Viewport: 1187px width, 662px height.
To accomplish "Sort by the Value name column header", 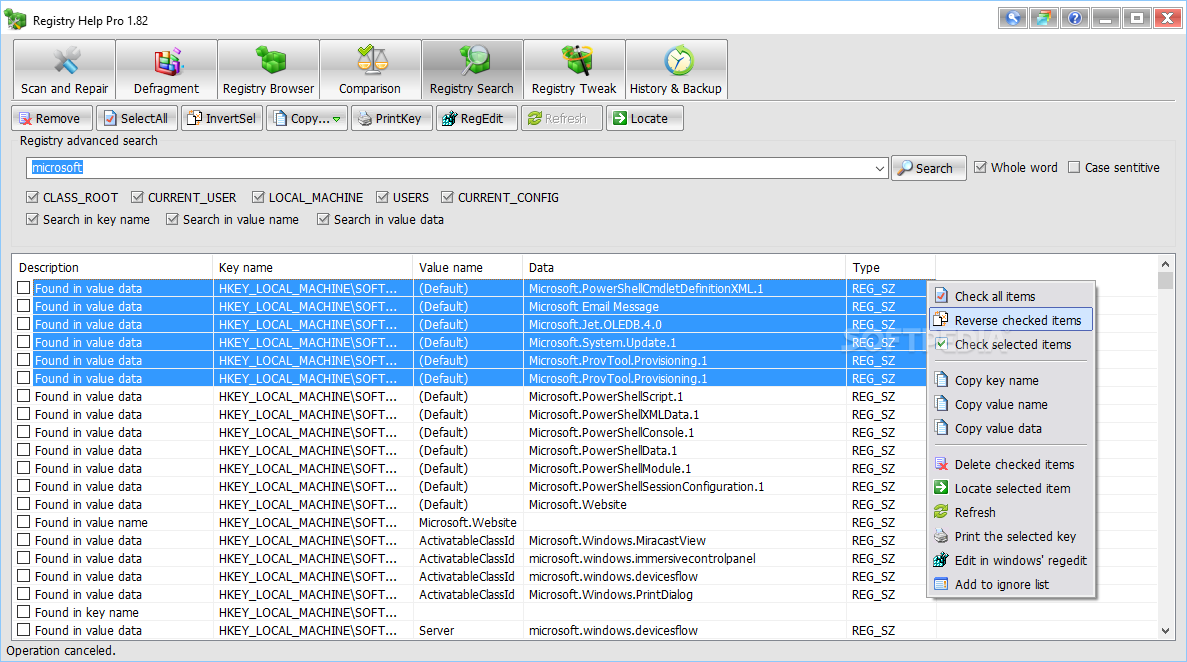I will click(468, 267).
